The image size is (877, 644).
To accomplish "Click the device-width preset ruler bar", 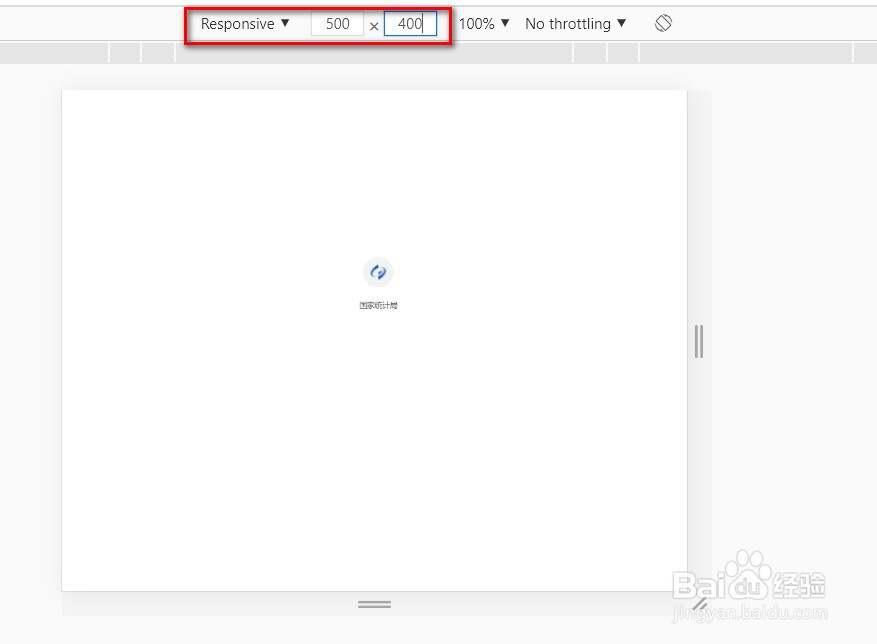I will [x=438, y=53].
